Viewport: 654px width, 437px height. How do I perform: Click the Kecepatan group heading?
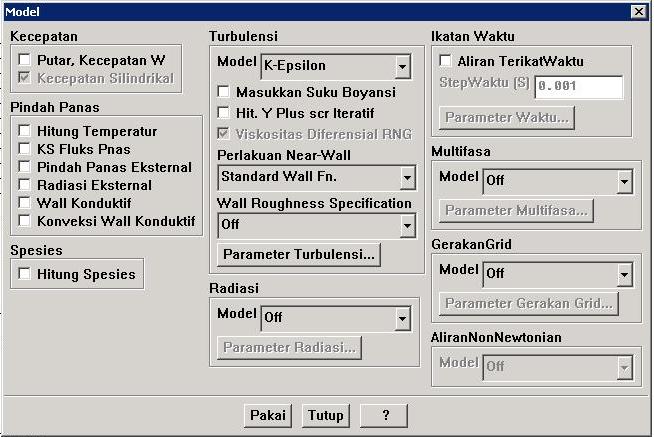(44, 36)
